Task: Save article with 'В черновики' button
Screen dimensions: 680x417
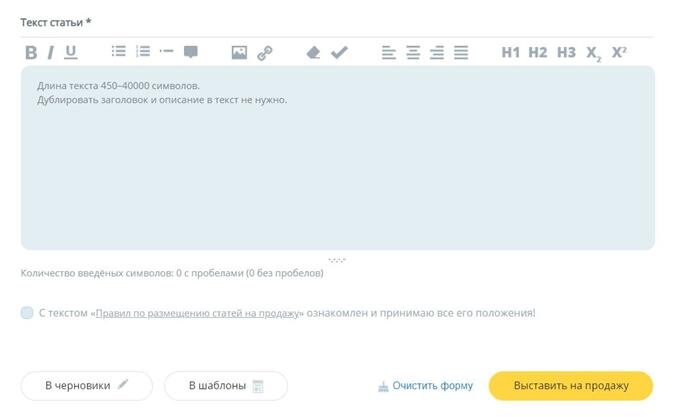Action: (87, 385)
